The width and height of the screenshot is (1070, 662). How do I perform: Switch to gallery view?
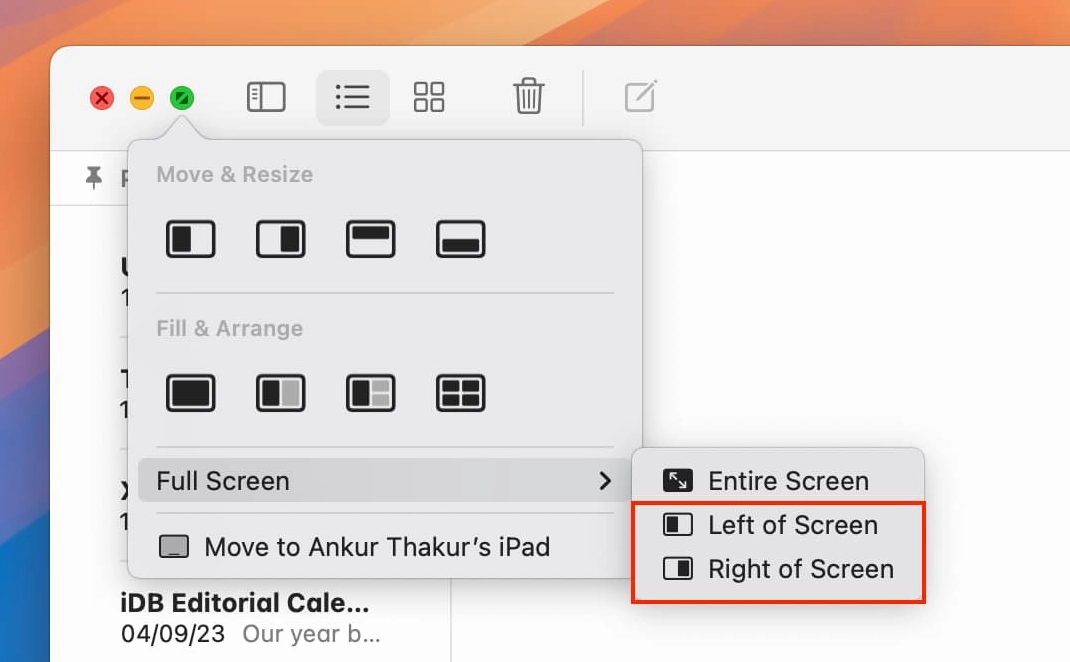(x=429, y=97)
